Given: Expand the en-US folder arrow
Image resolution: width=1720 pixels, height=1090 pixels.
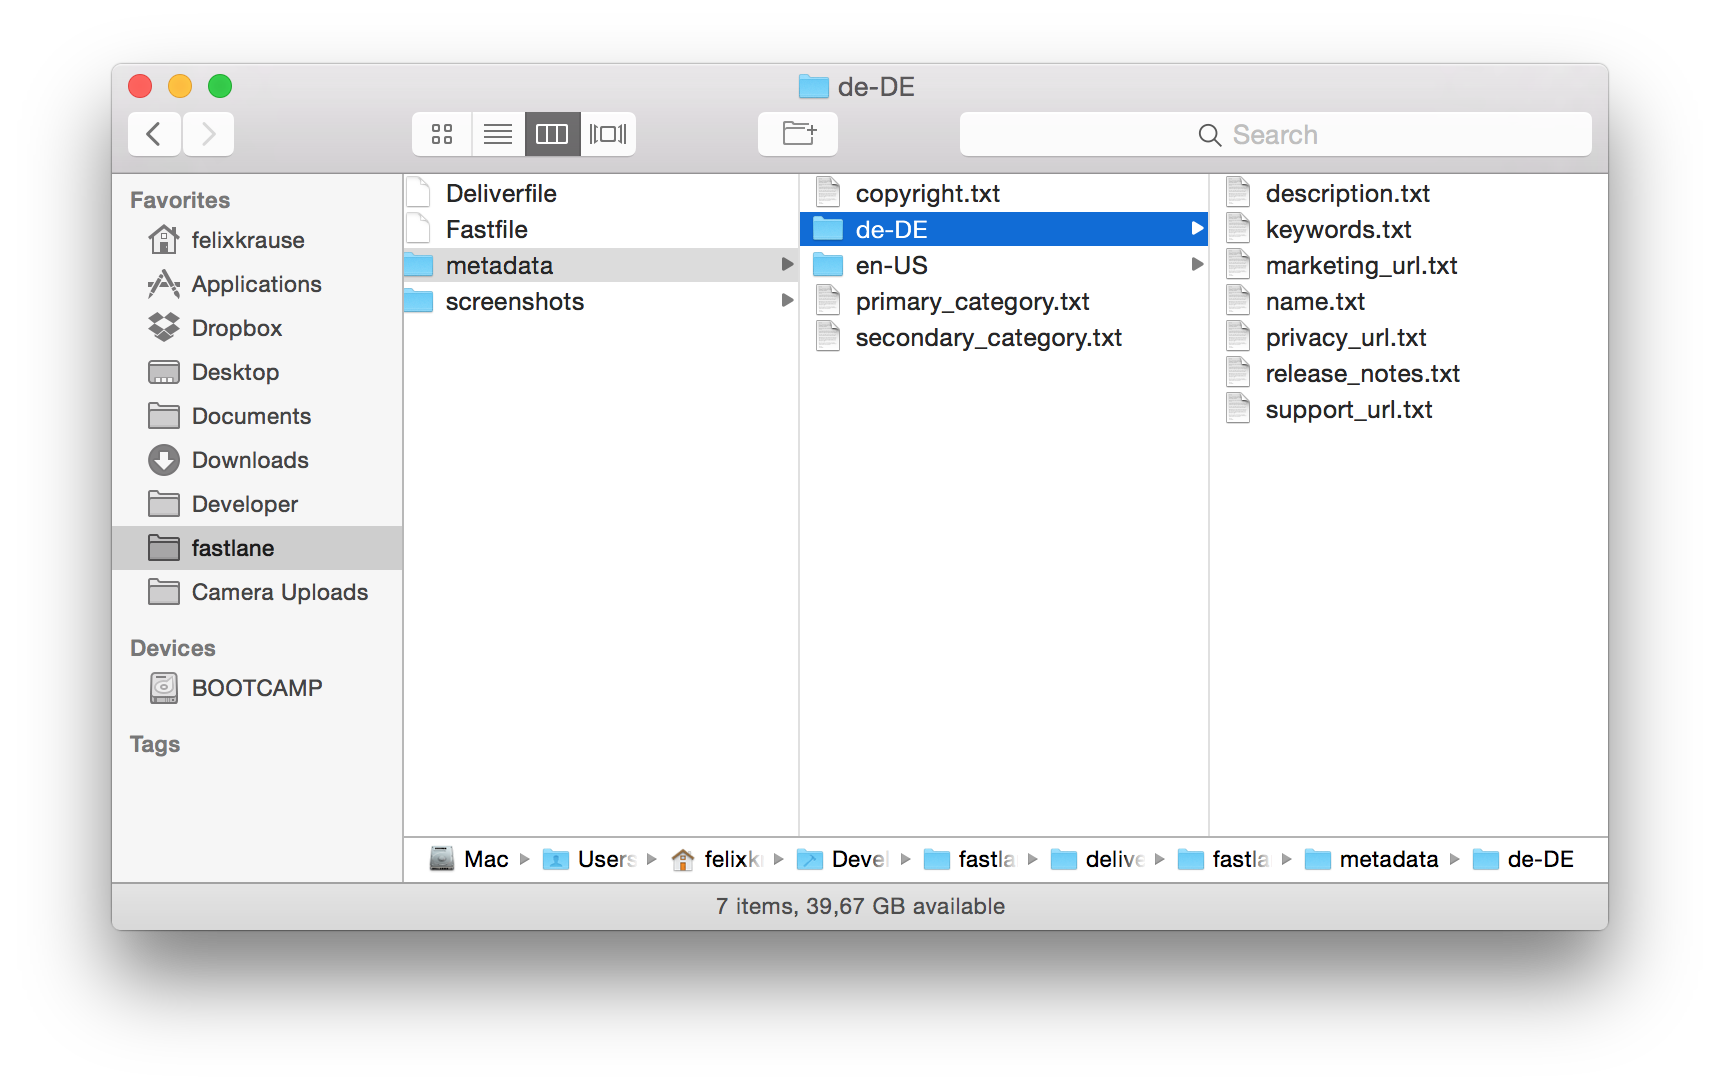Looking at the screenshot, I should coord(1197,265).
